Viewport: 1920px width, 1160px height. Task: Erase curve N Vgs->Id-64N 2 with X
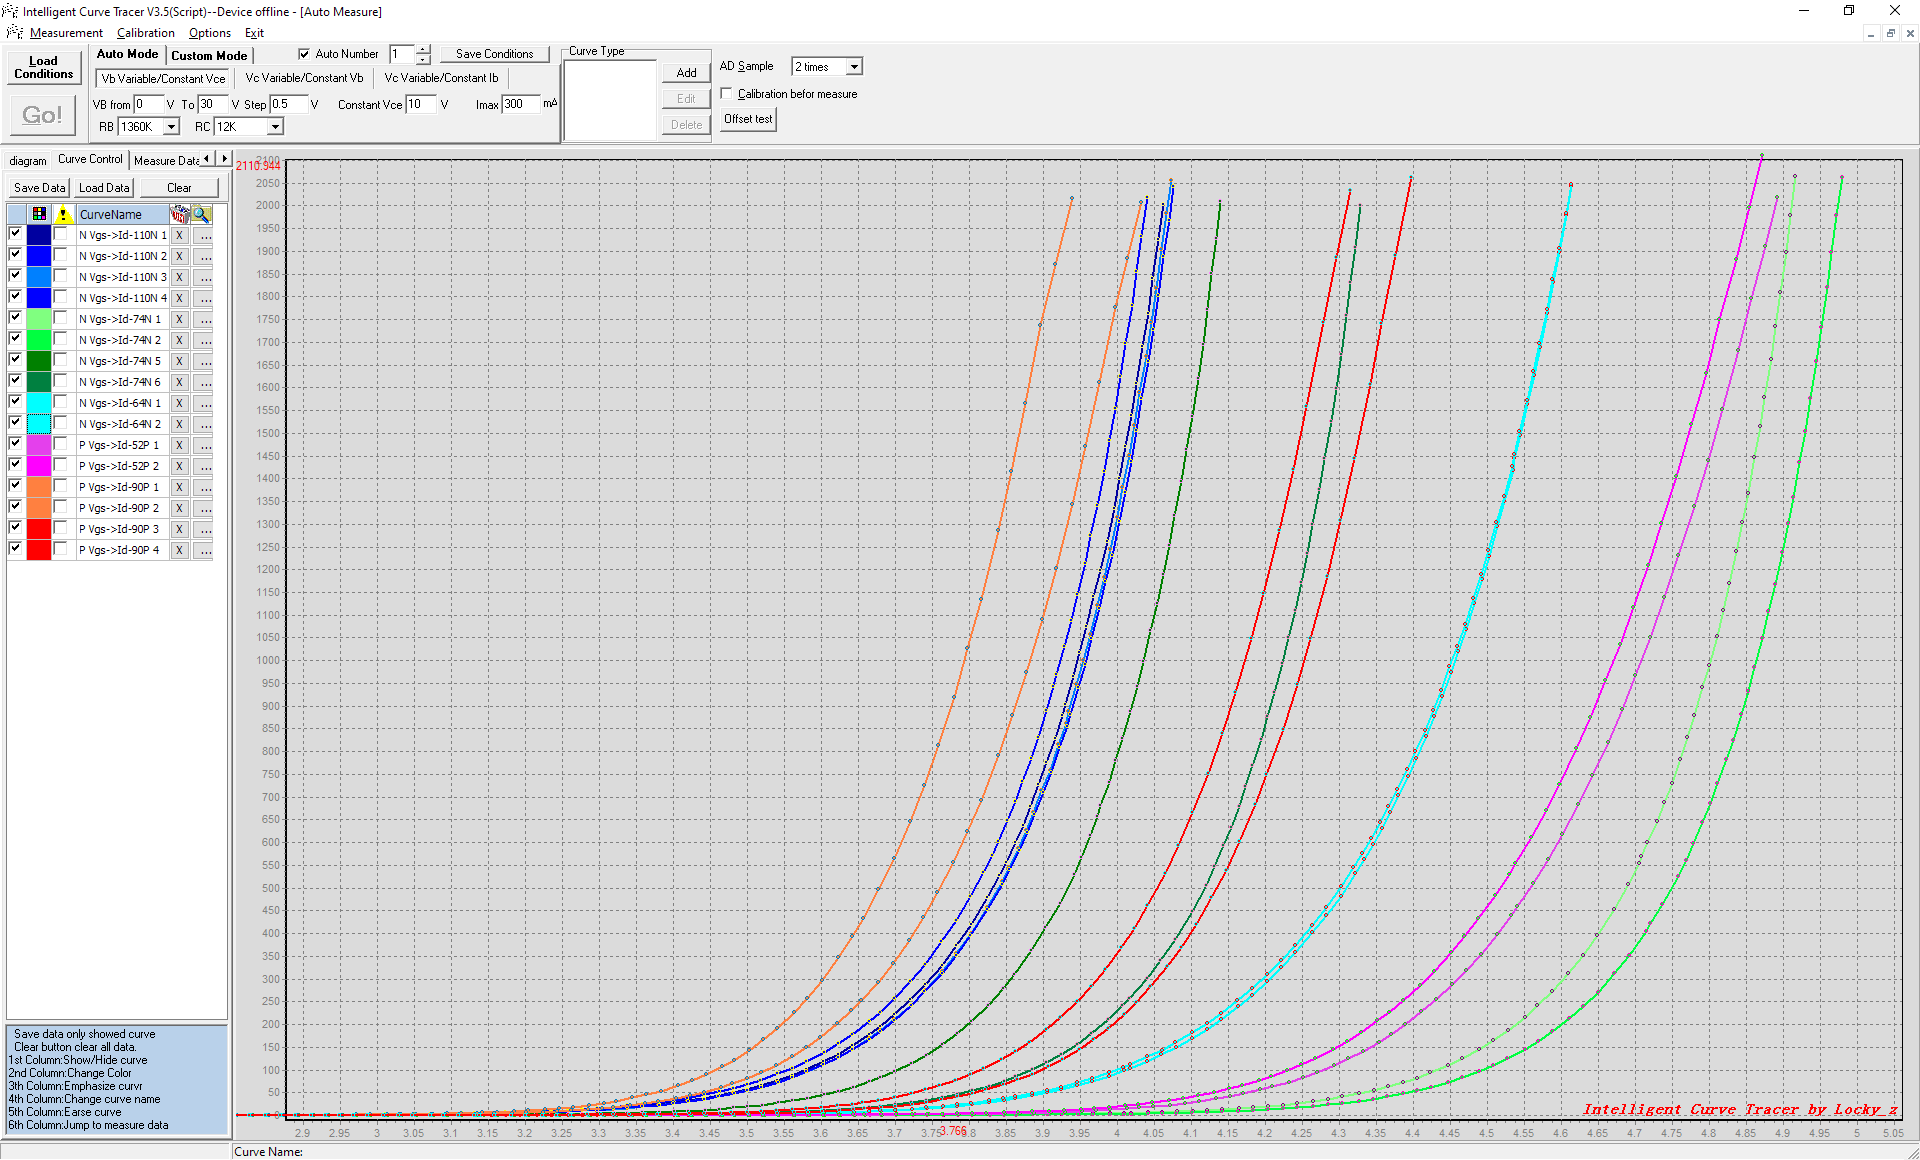coord(180,425)
